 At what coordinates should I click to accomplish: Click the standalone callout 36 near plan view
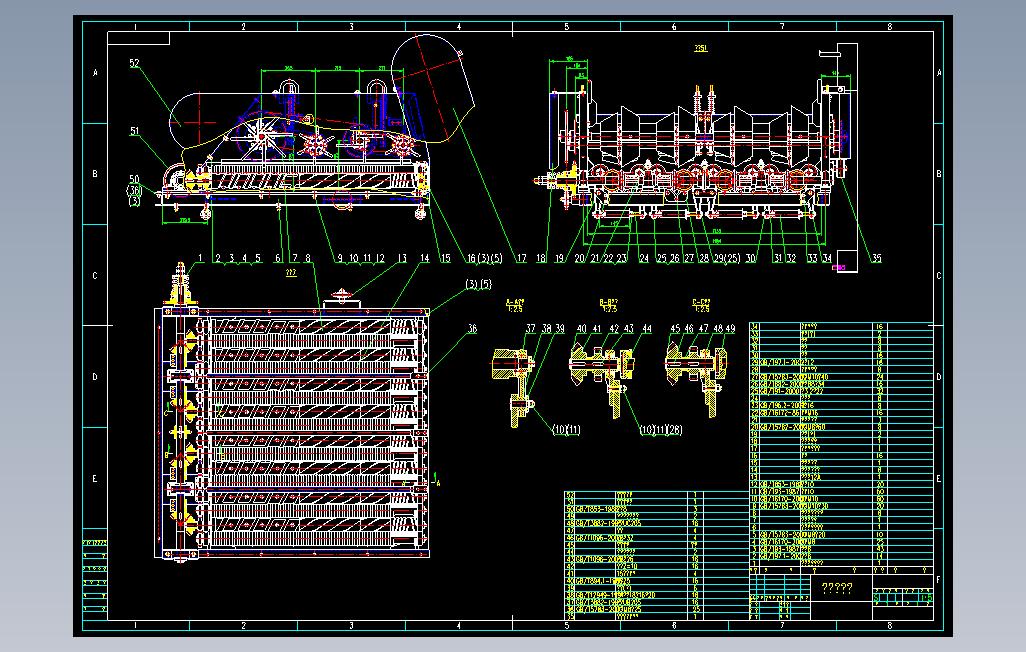tap(472, 329)
